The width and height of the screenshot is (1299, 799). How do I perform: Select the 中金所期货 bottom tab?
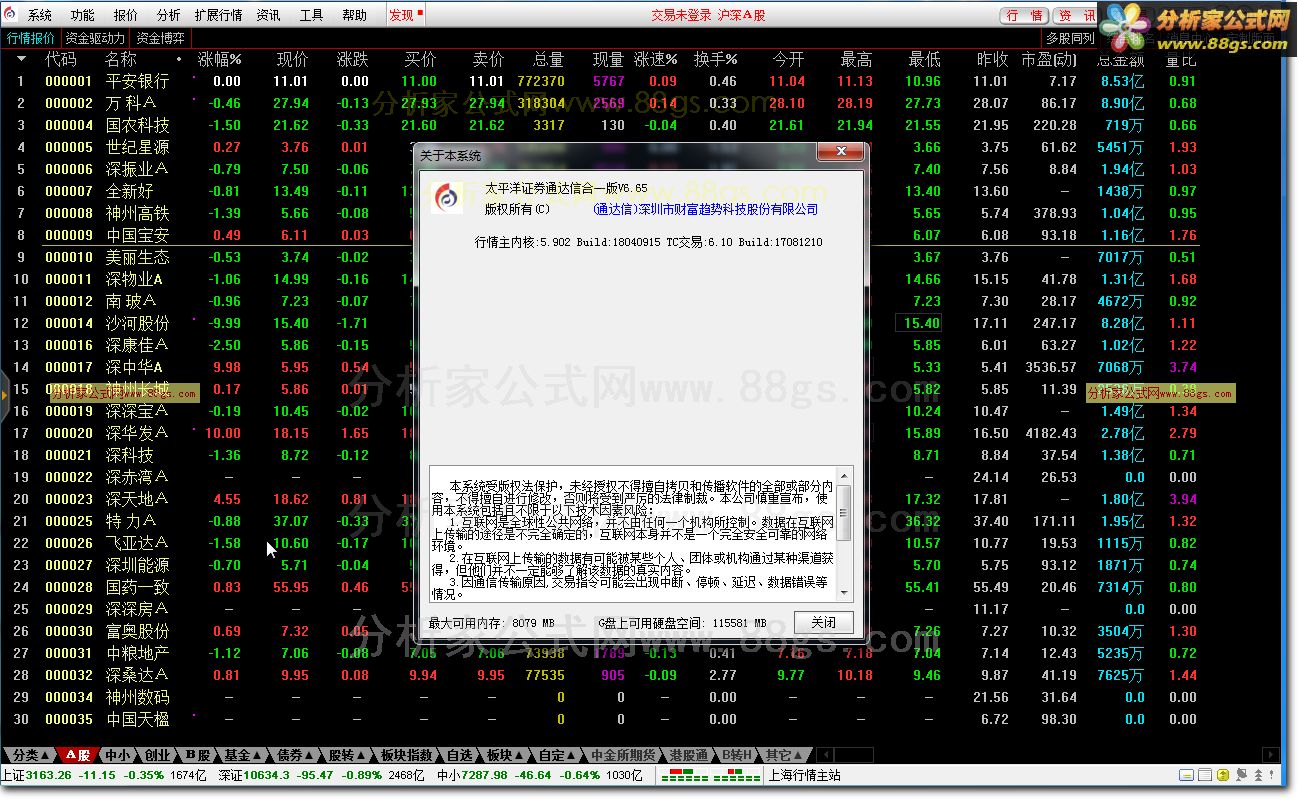(623, 755)
